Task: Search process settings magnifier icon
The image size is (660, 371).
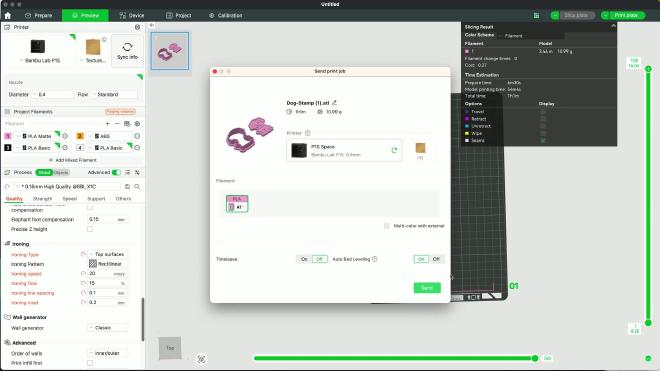Action: (x=137, y=187)
